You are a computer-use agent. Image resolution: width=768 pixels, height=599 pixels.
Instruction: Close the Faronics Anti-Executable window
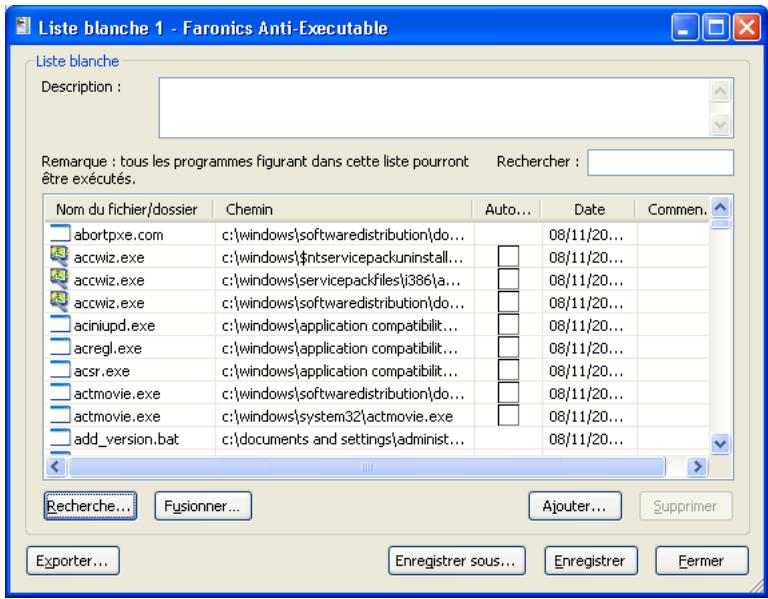pyautogui.click(x=746, y=27)
